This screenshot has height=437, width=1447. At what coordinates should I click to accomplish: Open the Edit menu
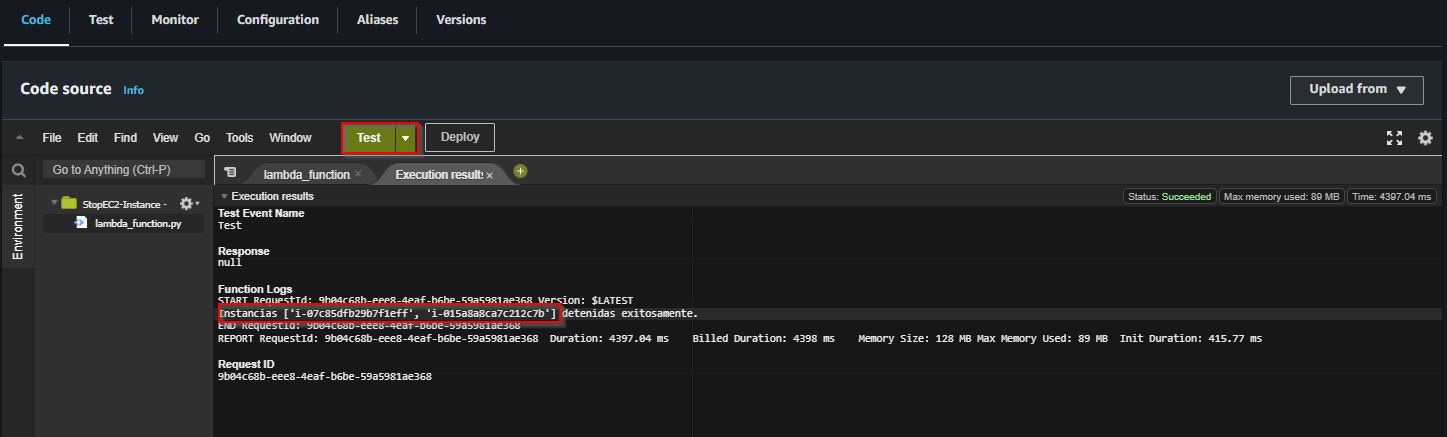tap(88, 138)
